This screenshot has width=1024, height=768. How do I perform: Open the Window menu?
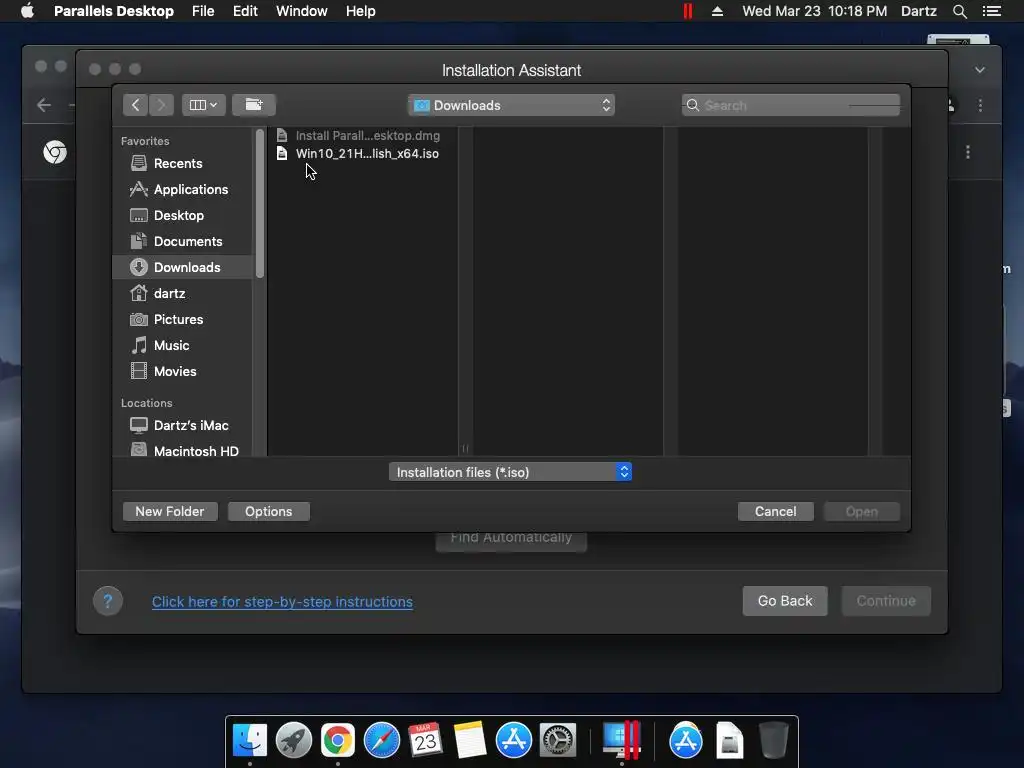(x=301, y=11)
